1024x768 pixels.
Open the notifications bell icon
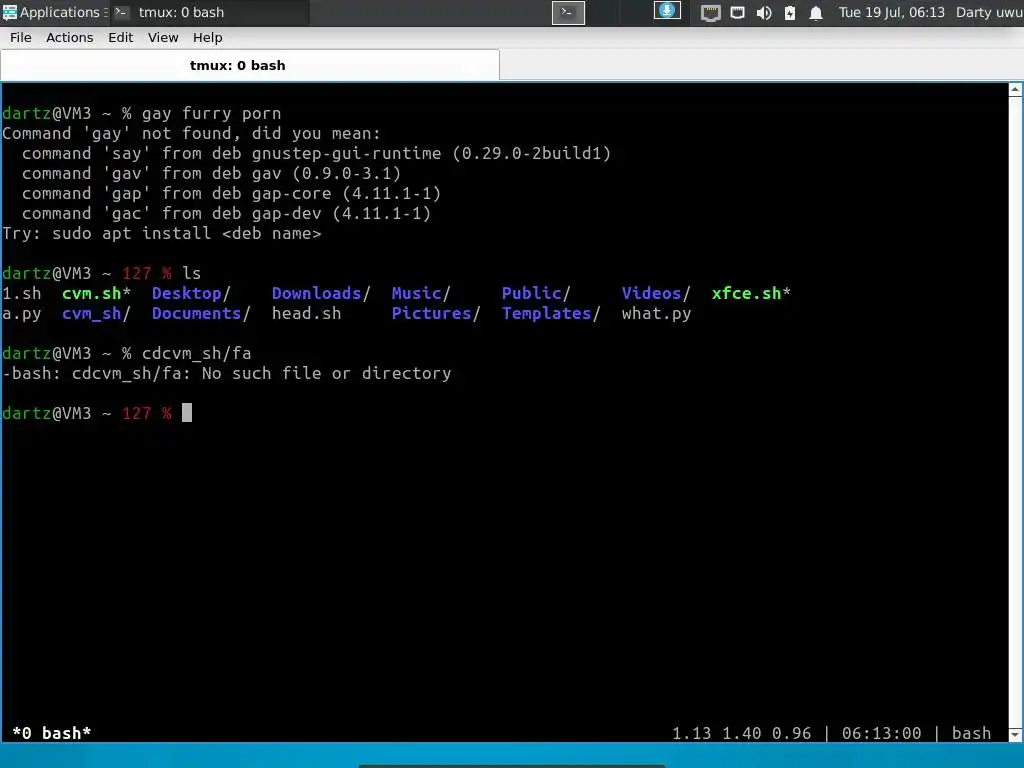click(816, 12)
